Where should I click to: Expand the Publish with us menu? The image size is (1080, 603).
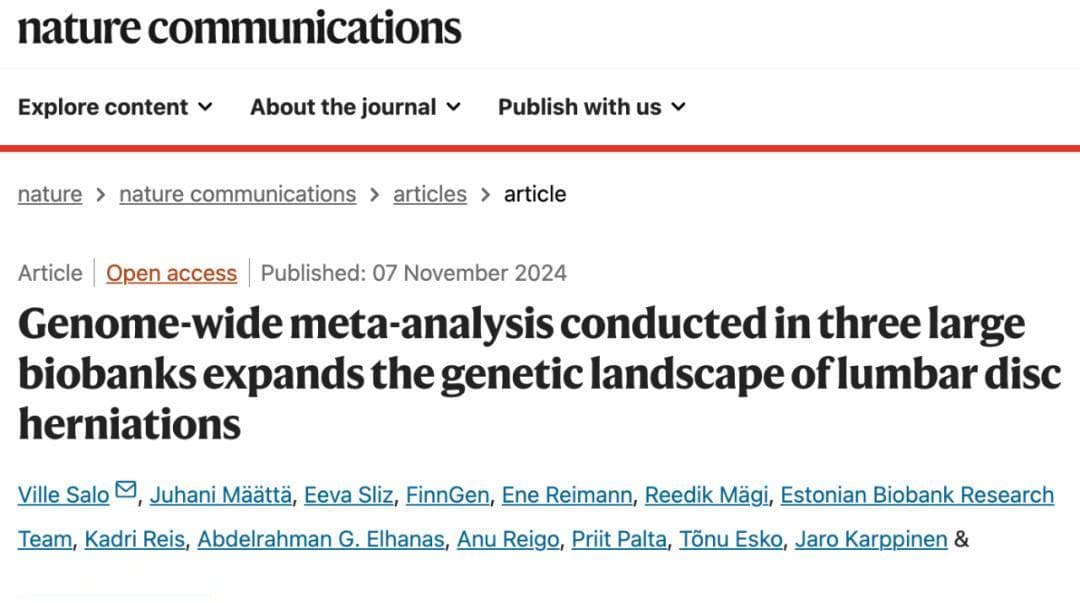tap(592, 107)
